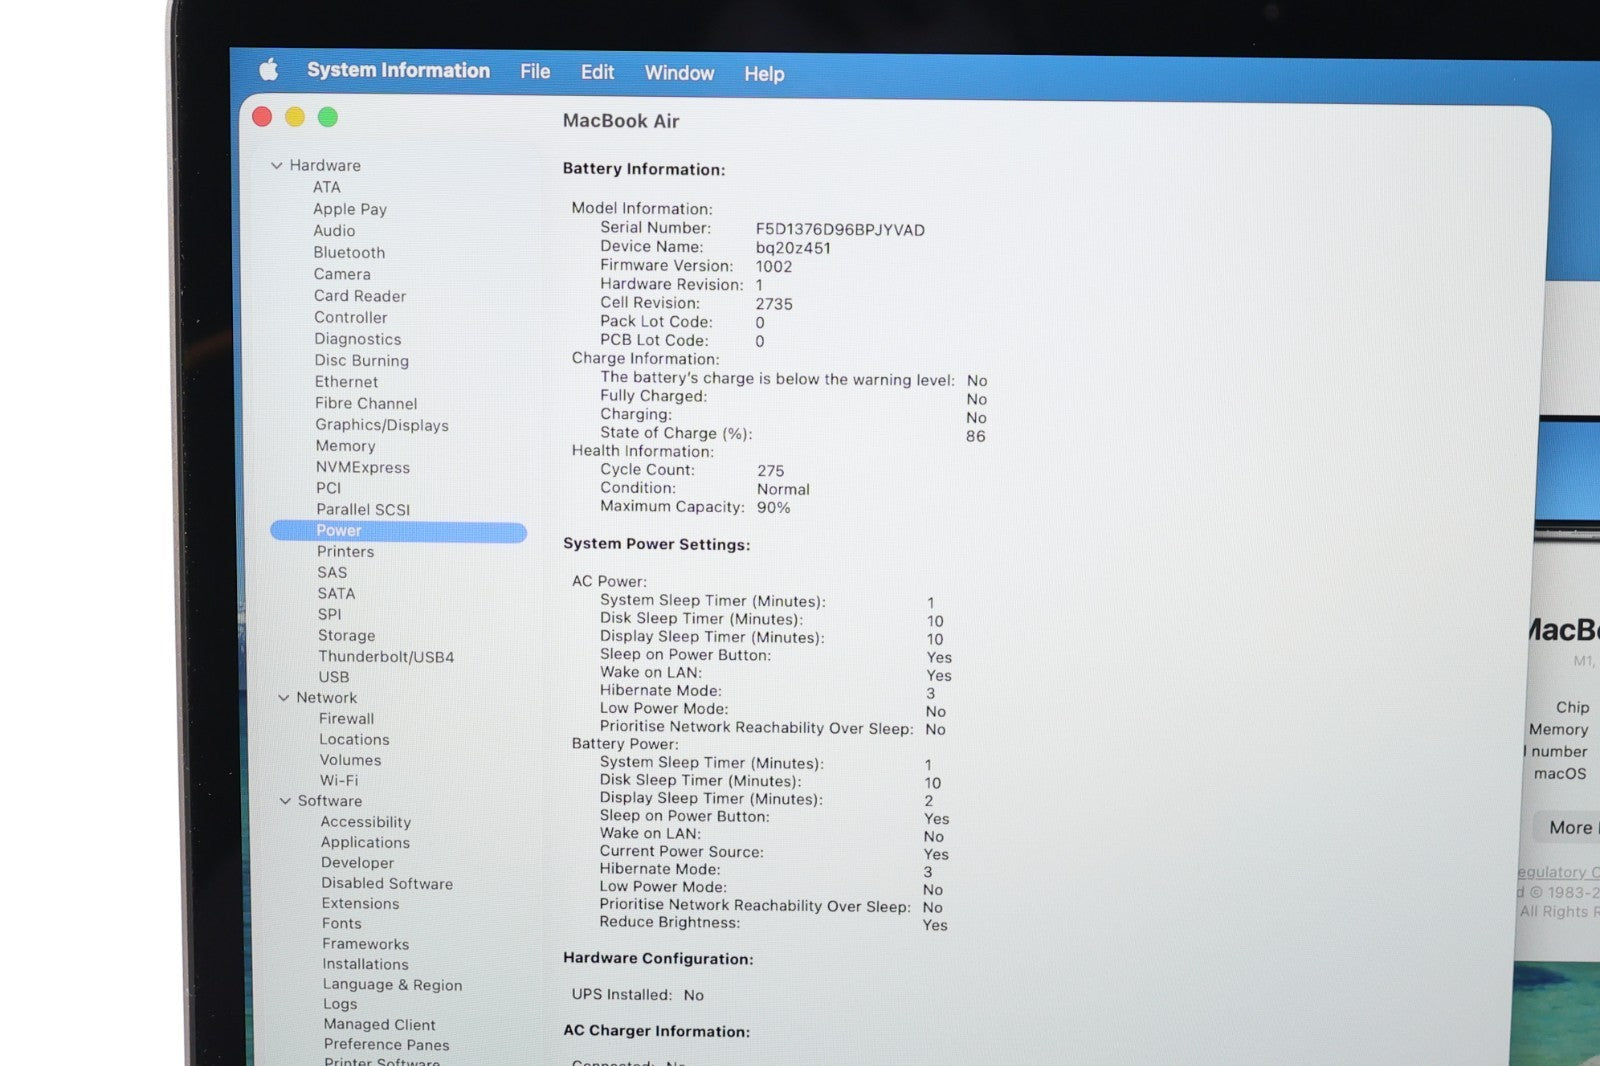Select Memory in the sidebar
Image resolution: width=1600 pixels, height=1066 pixels.
click(x=345, y=446)
